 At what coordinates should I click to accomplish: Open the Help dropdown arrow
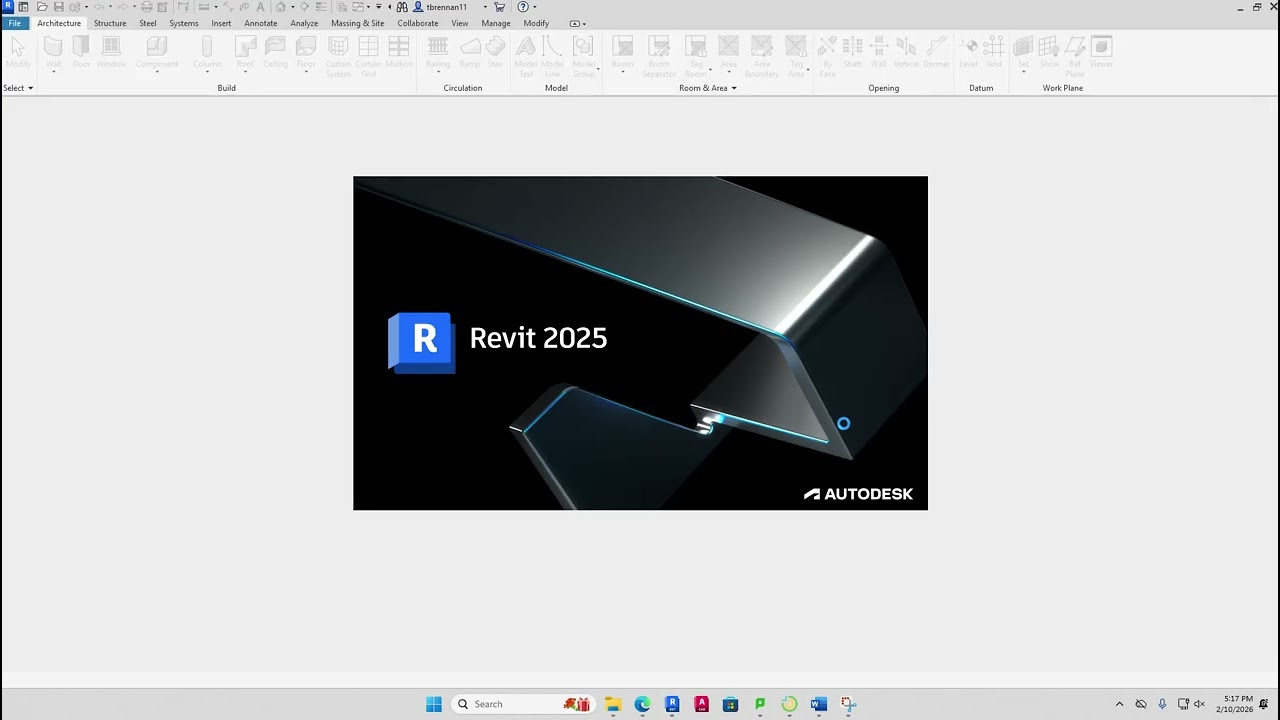click(535, 7)
